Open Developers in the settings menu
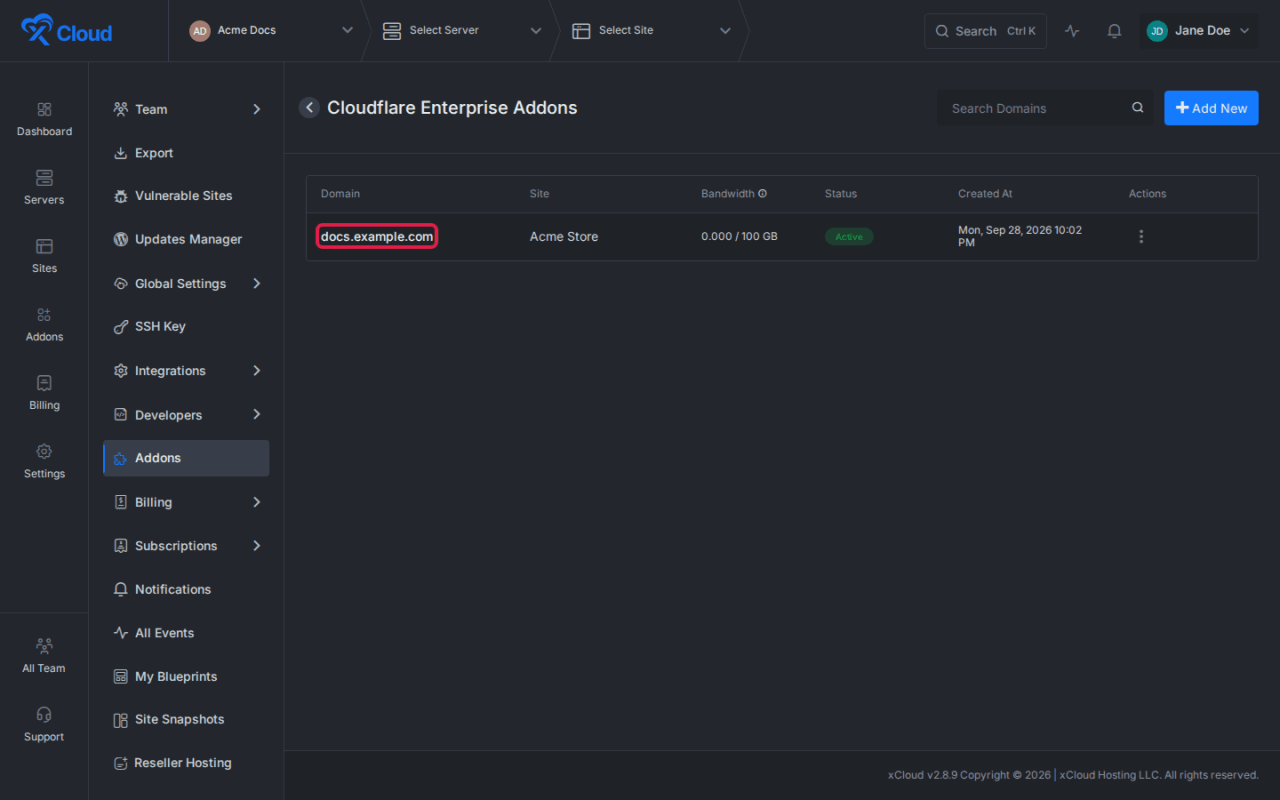This screenshot has width=1280, height=800. point(186,415)
